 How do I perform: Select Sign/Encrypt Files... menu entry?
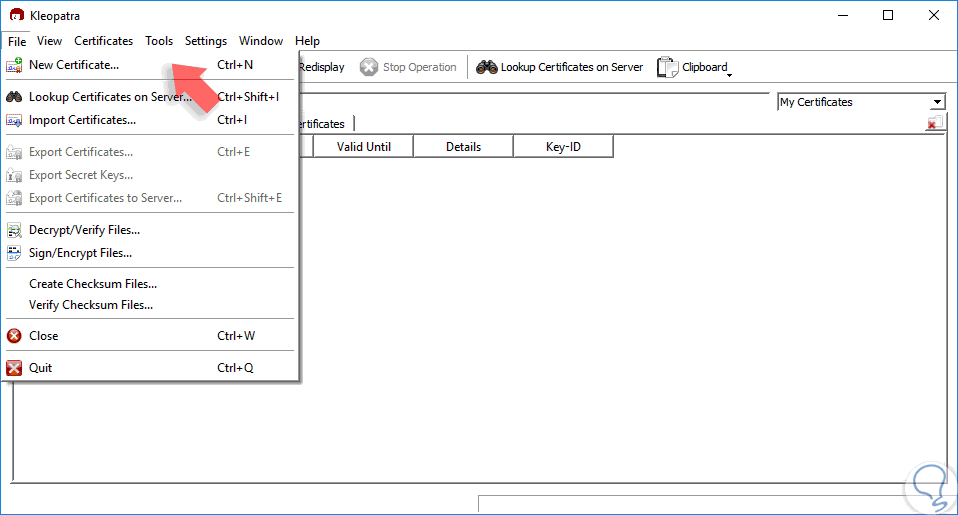[150, 253]
